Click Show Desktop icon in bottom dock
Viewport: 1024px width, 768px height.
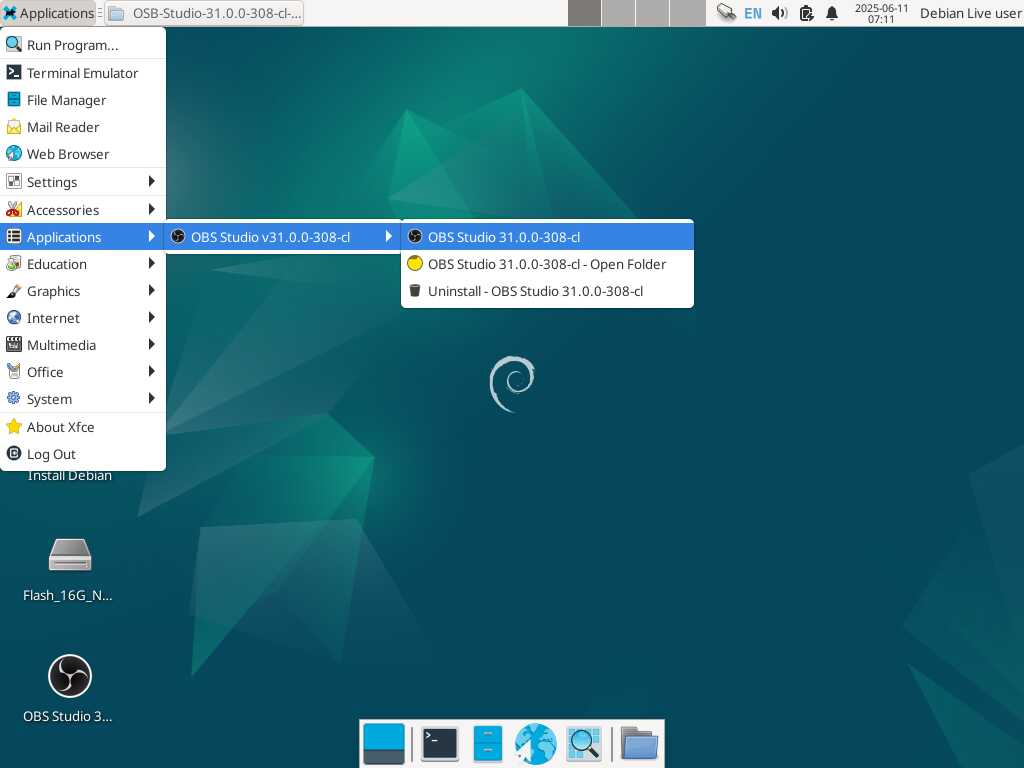pyautogui.click(x=384, y=744)
